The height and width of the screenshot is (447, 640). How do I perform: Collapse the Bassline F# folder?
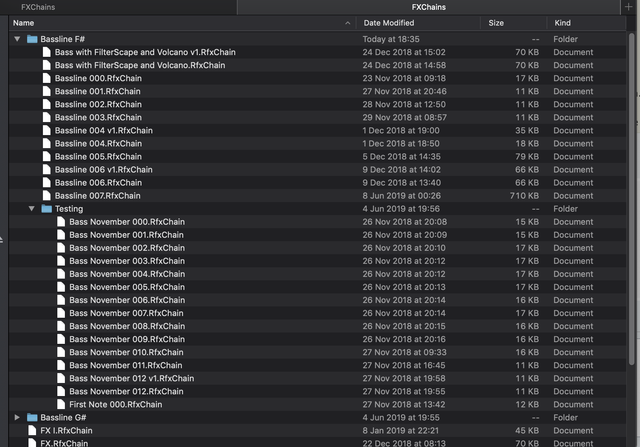pyautogui.click(x=17, y=39)
